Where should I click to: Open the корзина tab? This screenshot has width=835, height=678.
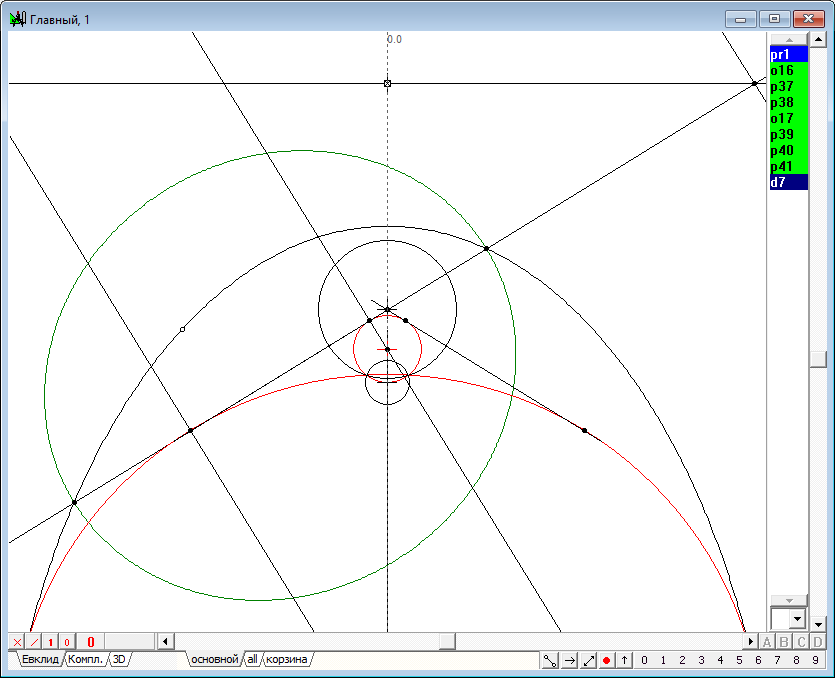(286, 659)
